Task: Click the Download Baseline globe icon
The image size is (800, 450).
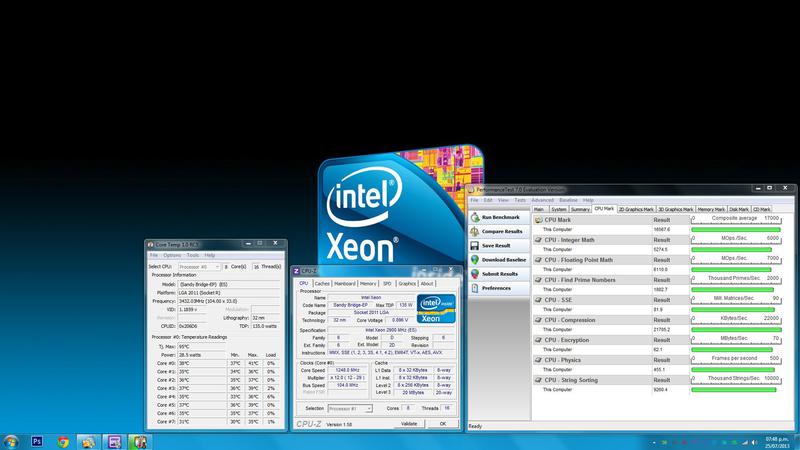Action: tap(475, 260)
